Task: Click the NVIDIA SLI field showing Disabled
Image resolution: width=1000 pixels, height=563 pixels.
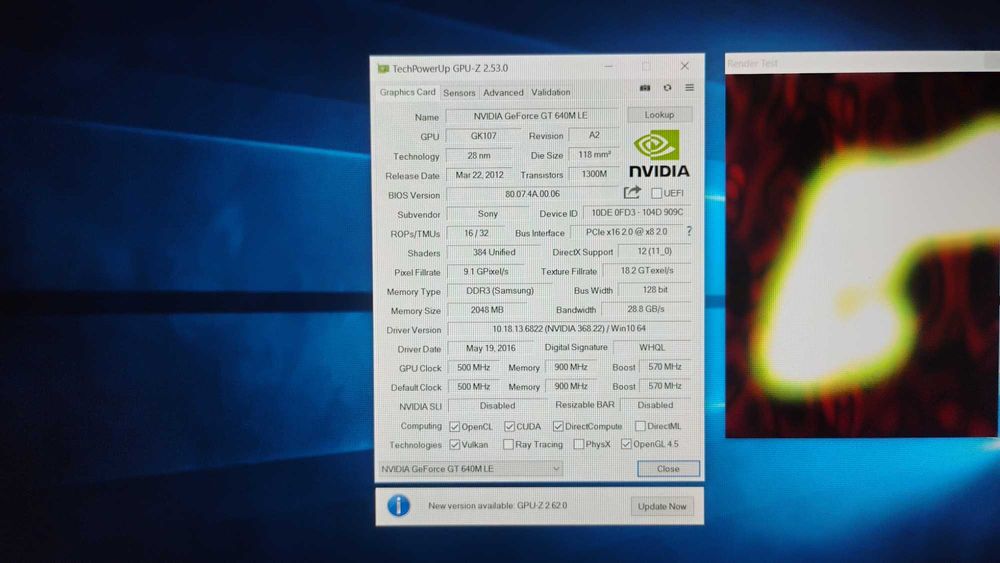Action: click(x=497, y=406)
